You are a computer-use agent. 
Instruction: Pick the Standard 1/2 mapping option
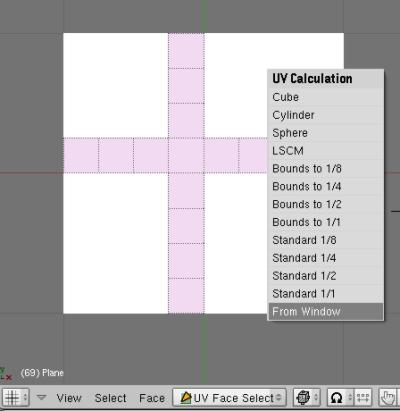pos(326,276)
